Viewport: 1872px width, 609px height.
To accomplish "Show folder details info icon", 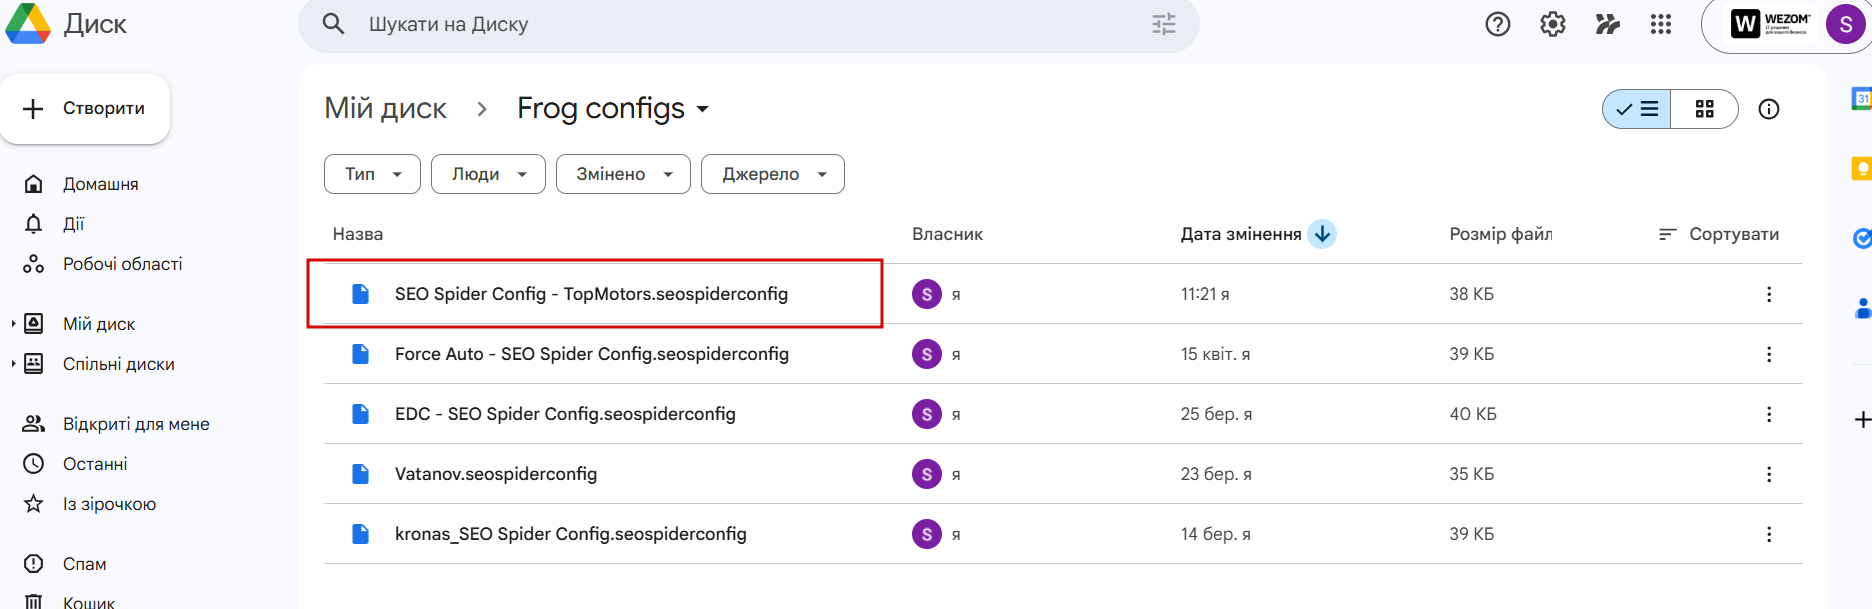I will [1768, 109].
